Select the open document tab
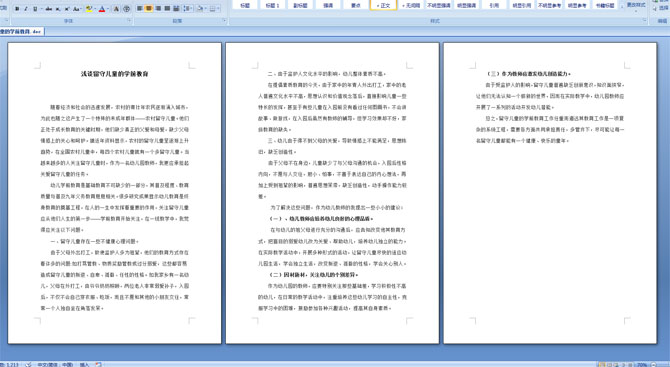Image resolution: width=670 pixels, height=367 pixels. point(21,32)
